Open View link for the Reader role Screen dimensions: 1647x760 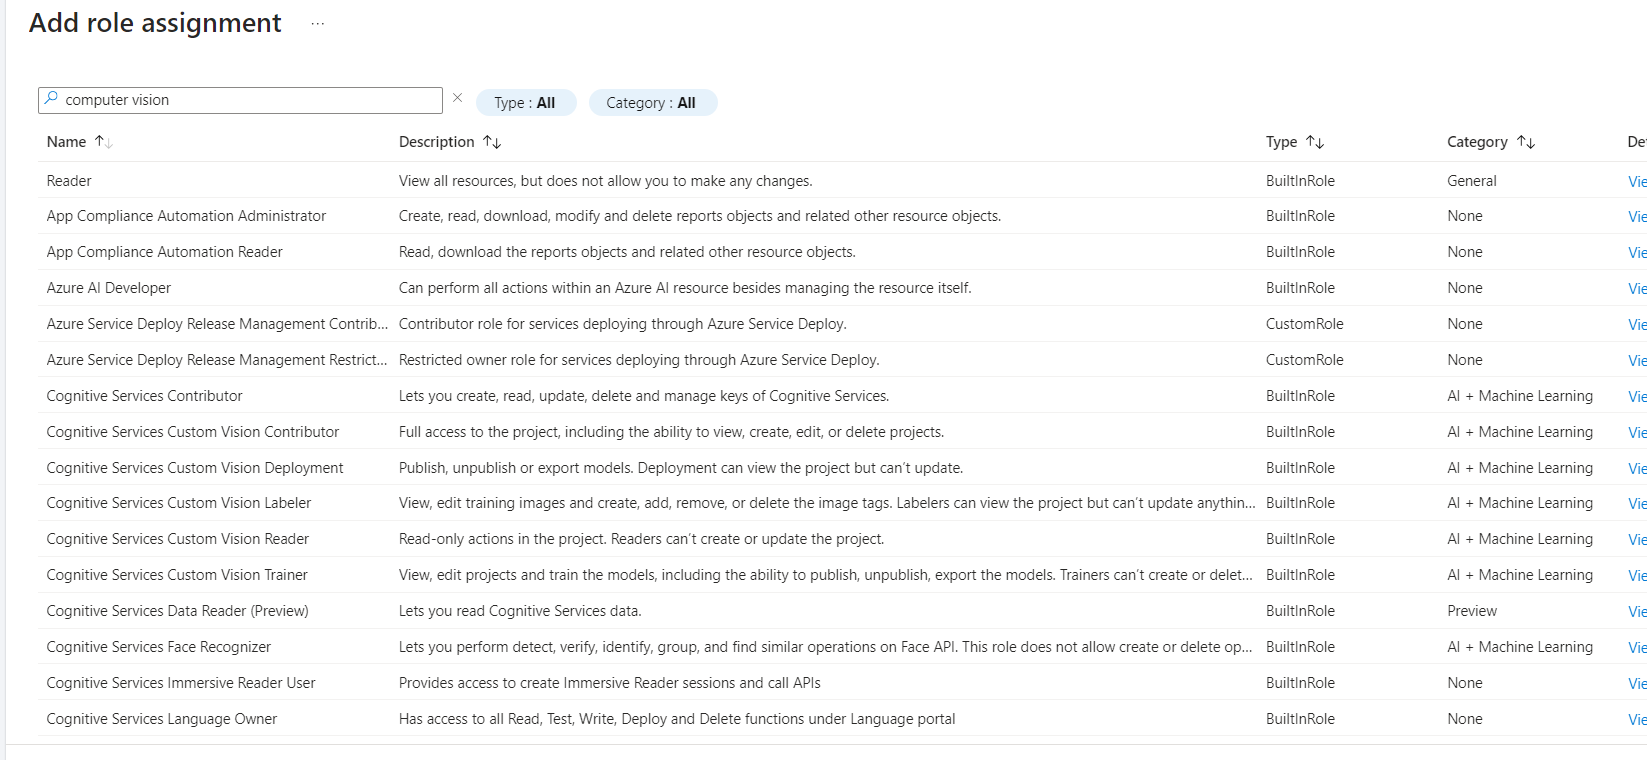coord(1637,181)
